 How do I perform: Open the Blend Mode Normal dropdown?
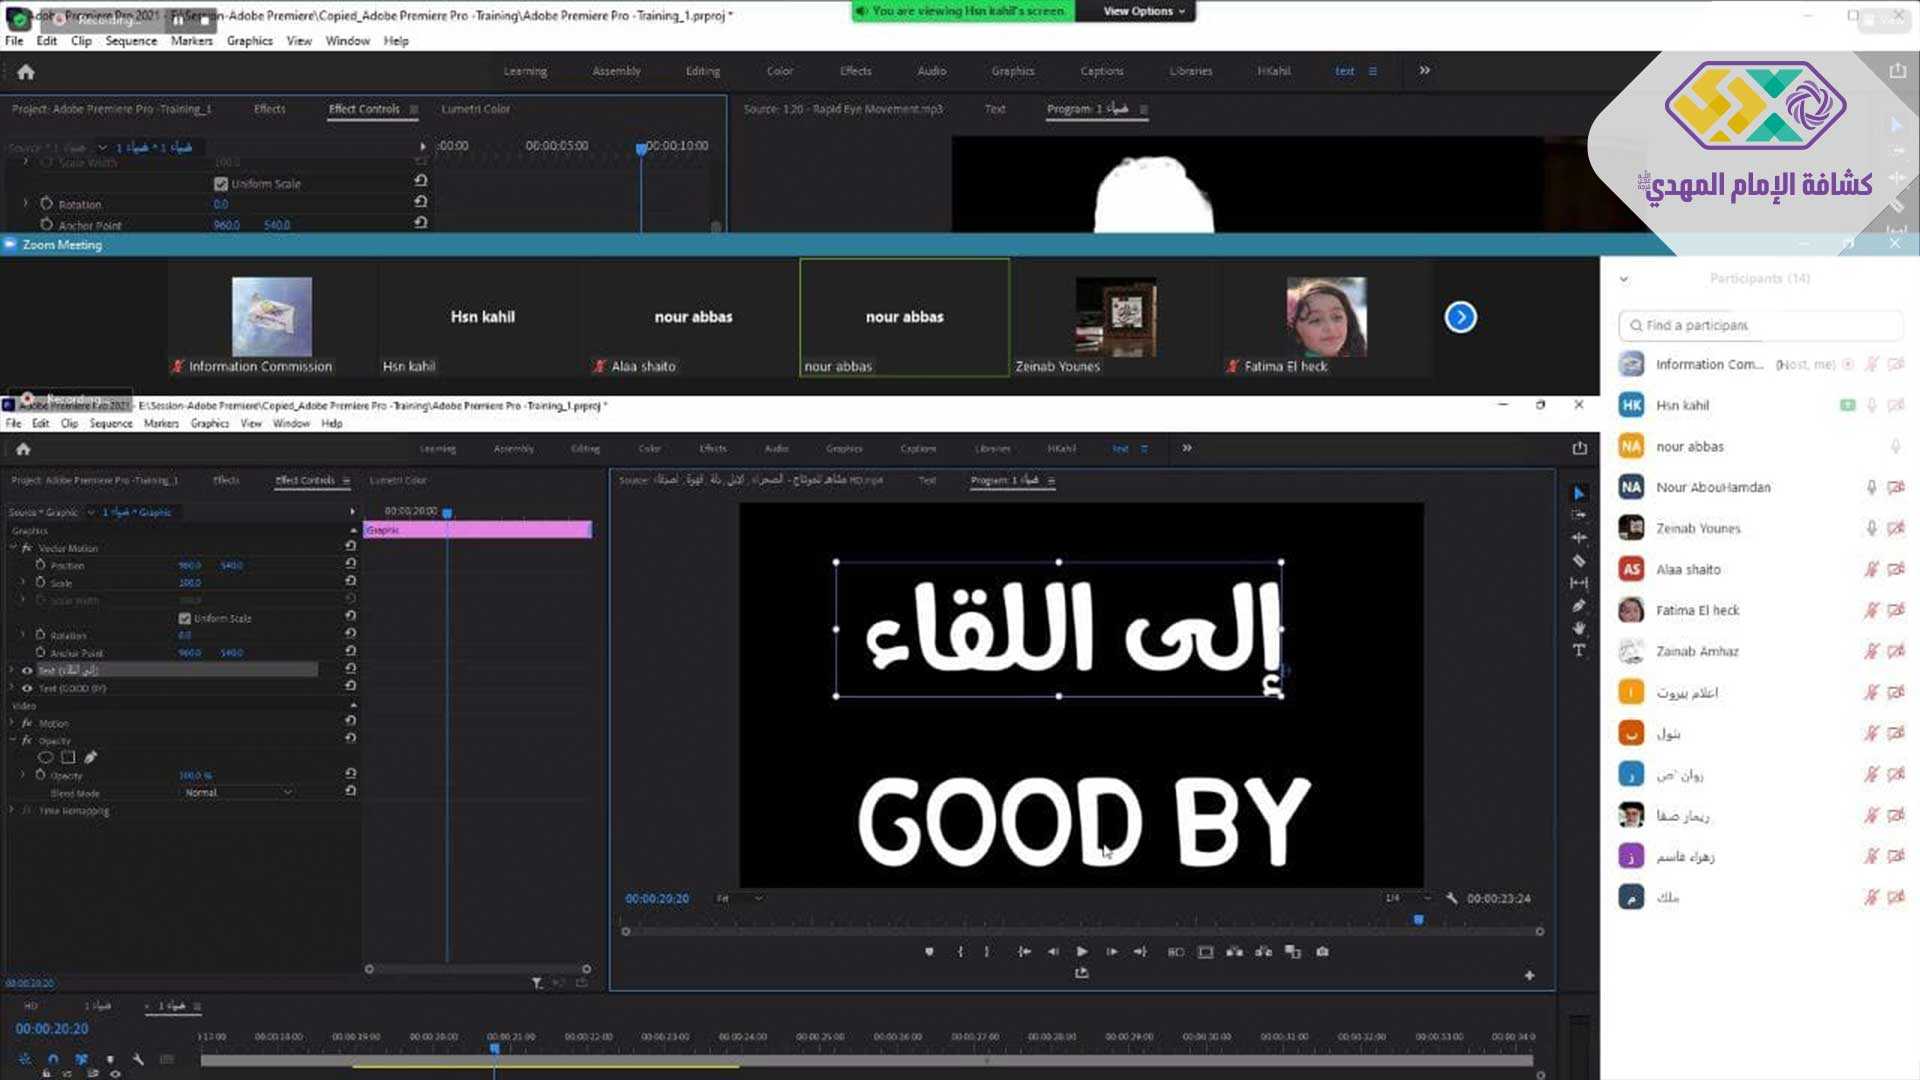(x=238, y=792)
